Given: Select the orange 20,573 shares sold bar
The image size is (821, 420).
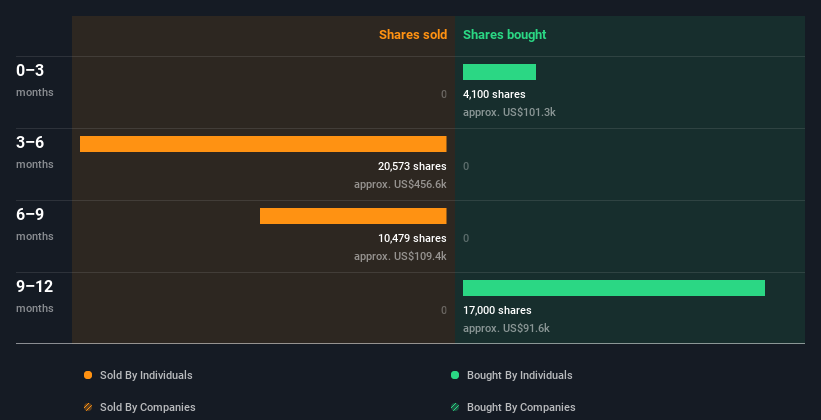Looking at the screenshot, I should [263, 144].
